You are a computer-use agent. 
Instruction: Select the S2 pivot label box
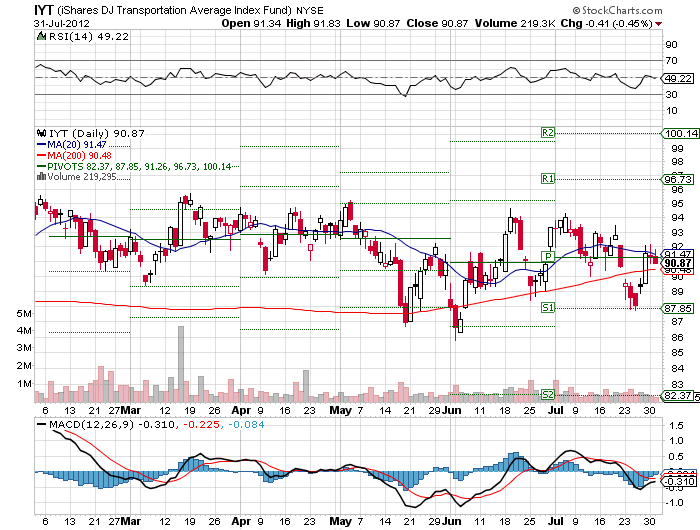(548, 394)
